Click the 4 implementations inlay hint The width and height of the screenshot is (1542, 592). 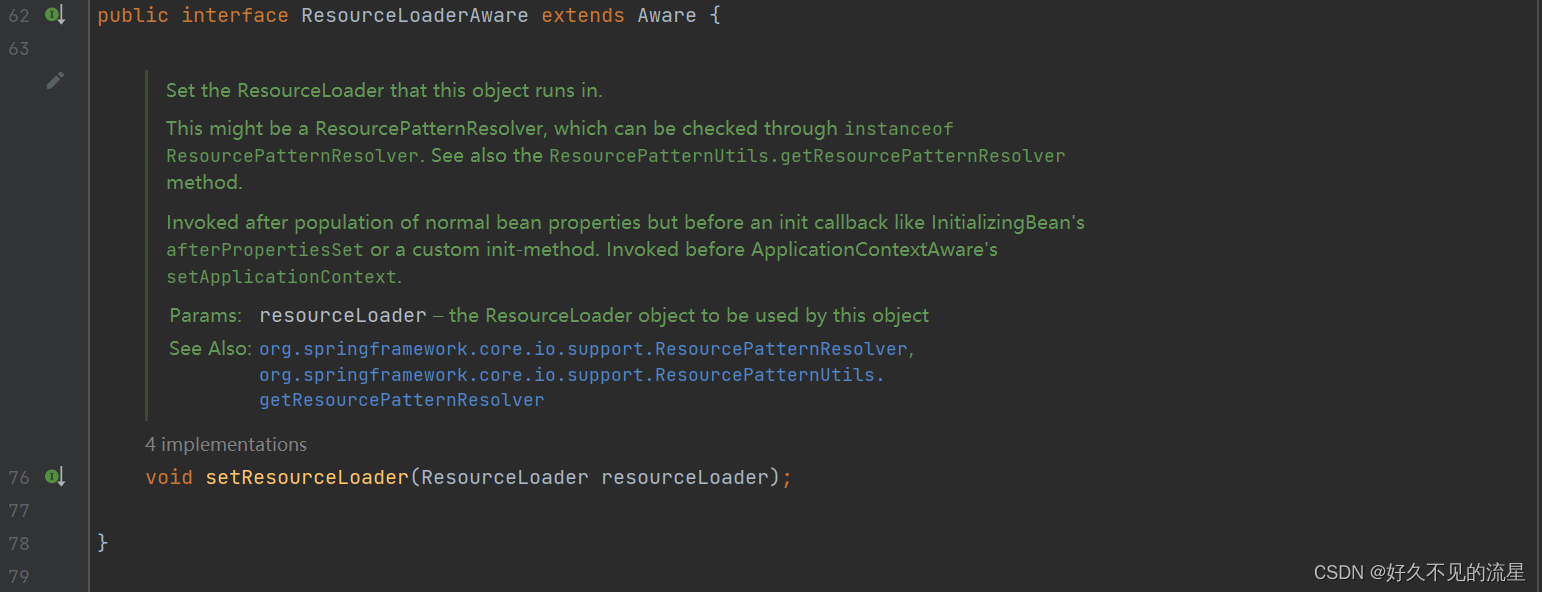coord(225,443)
